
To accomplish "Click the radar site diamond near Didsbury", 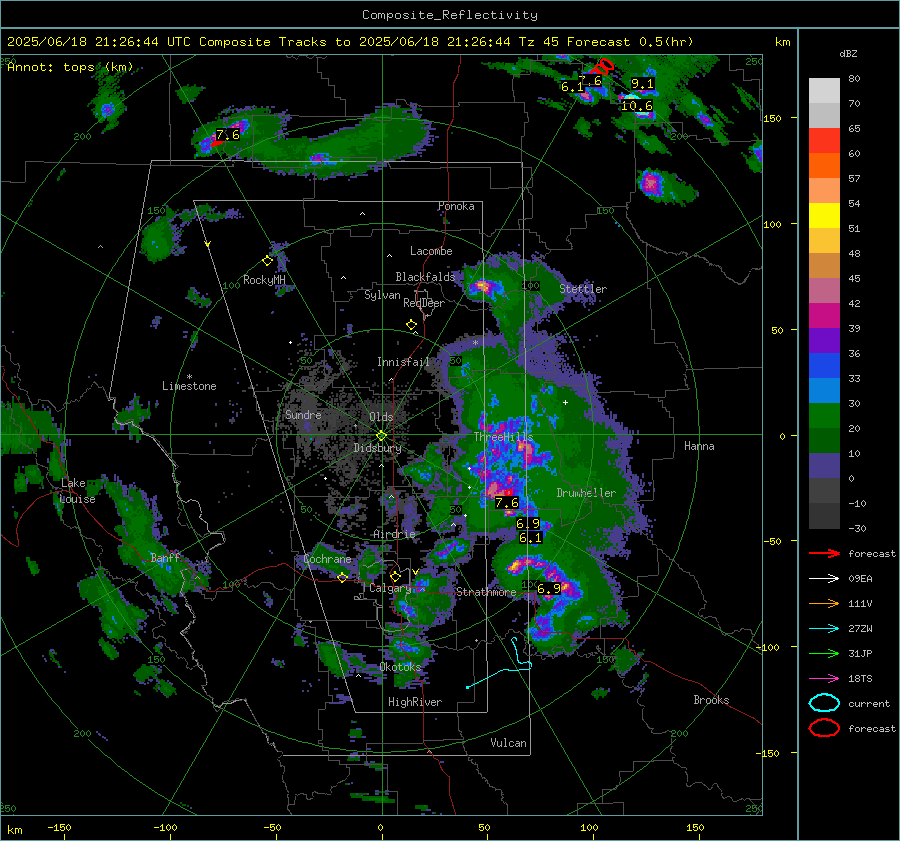I will 381,436.
